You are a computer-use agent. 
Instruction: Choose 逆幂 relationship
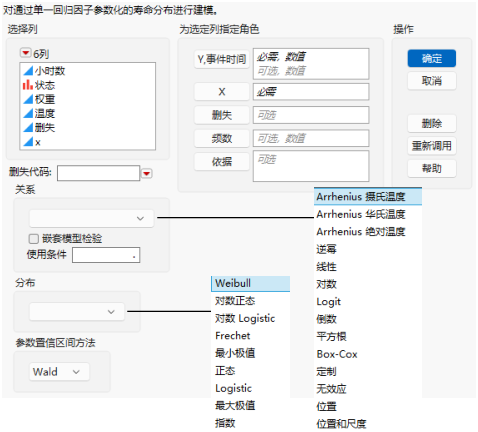click(x=368, y=249)
